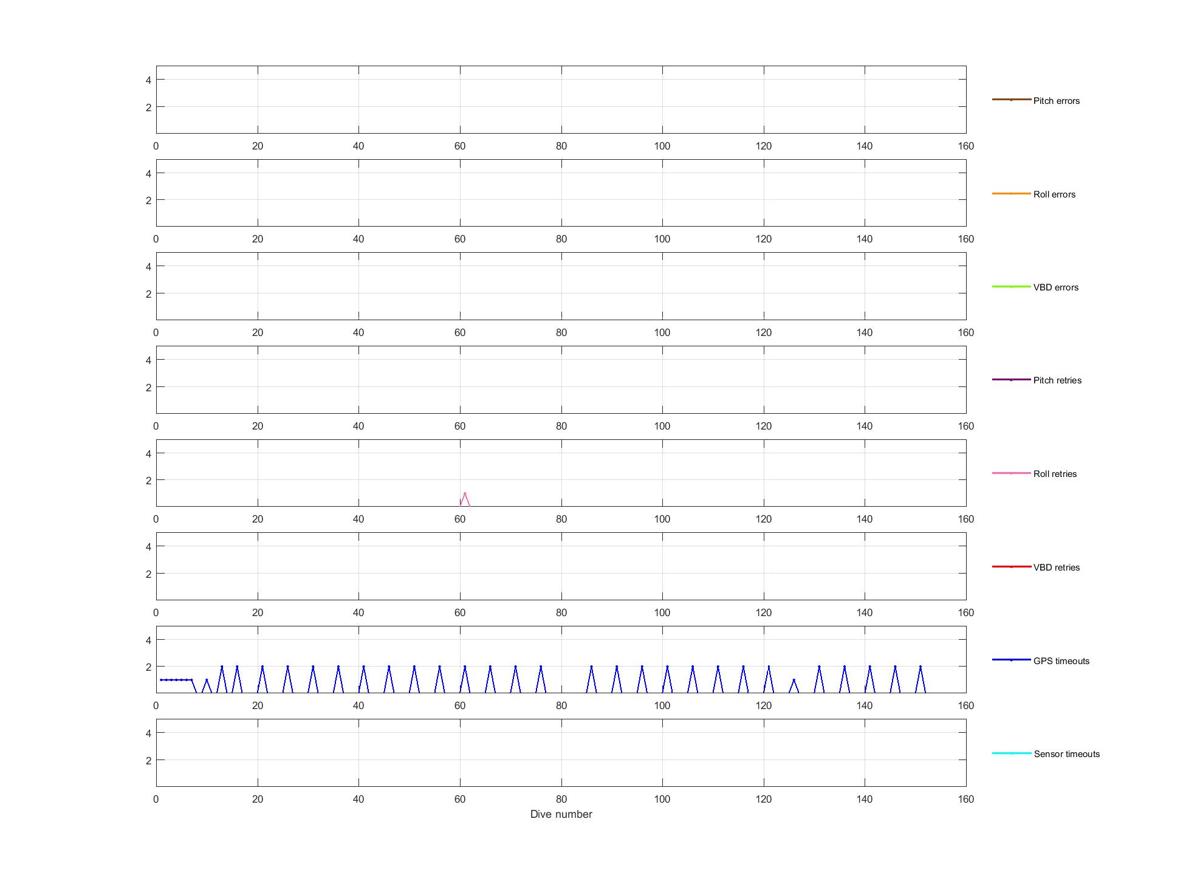Click the small GPS timeouts peak near dive 126
The height and width of the screenshot is (885, 1200).
(x=794, y=686)
